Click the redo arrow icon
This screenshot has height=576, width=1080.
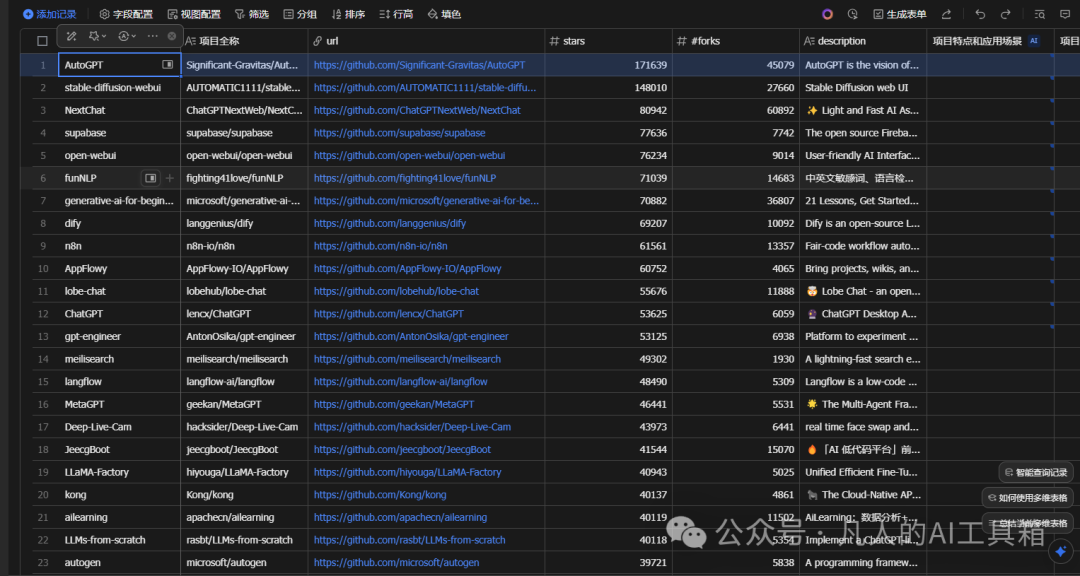click(x=1006, y=14)
